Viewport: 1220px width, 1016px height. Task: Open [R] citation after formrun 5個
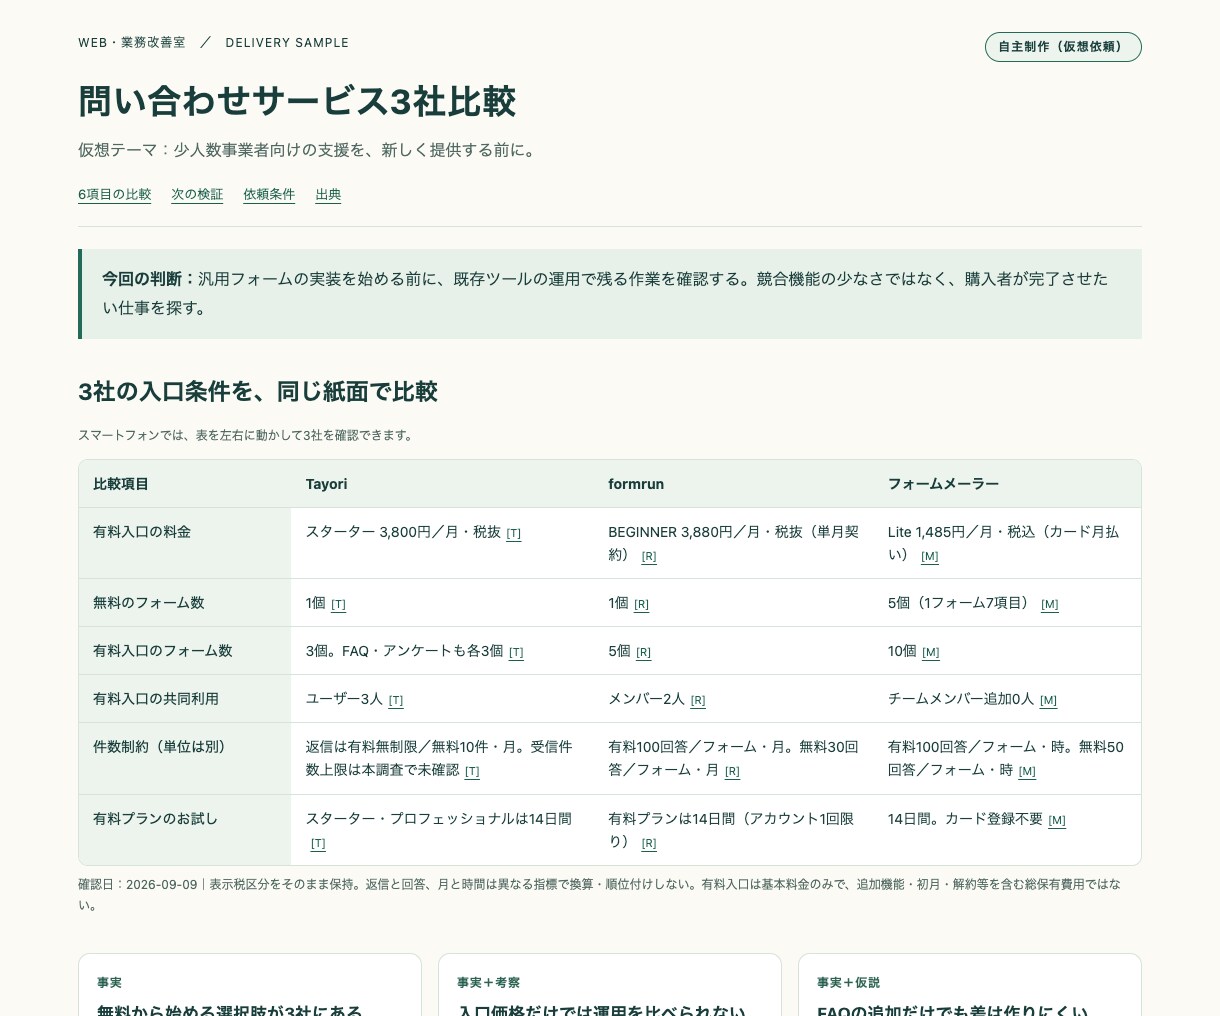[x=644, y=652]
